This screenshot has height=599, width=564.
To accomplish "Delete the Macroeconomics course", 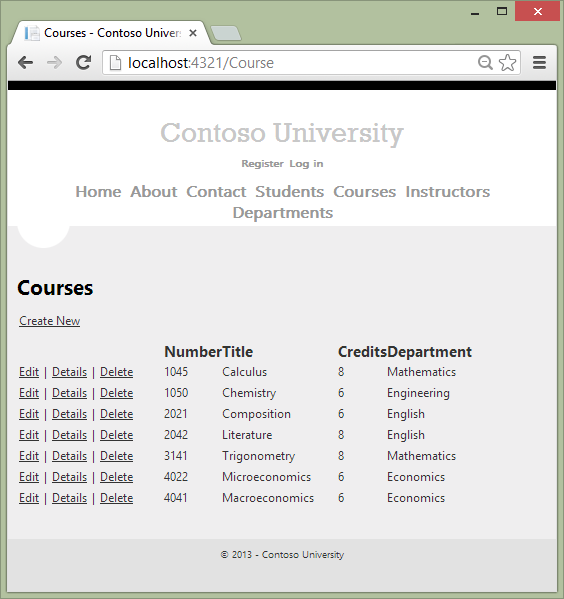I will pyautogui.click(x=117, y=498).
